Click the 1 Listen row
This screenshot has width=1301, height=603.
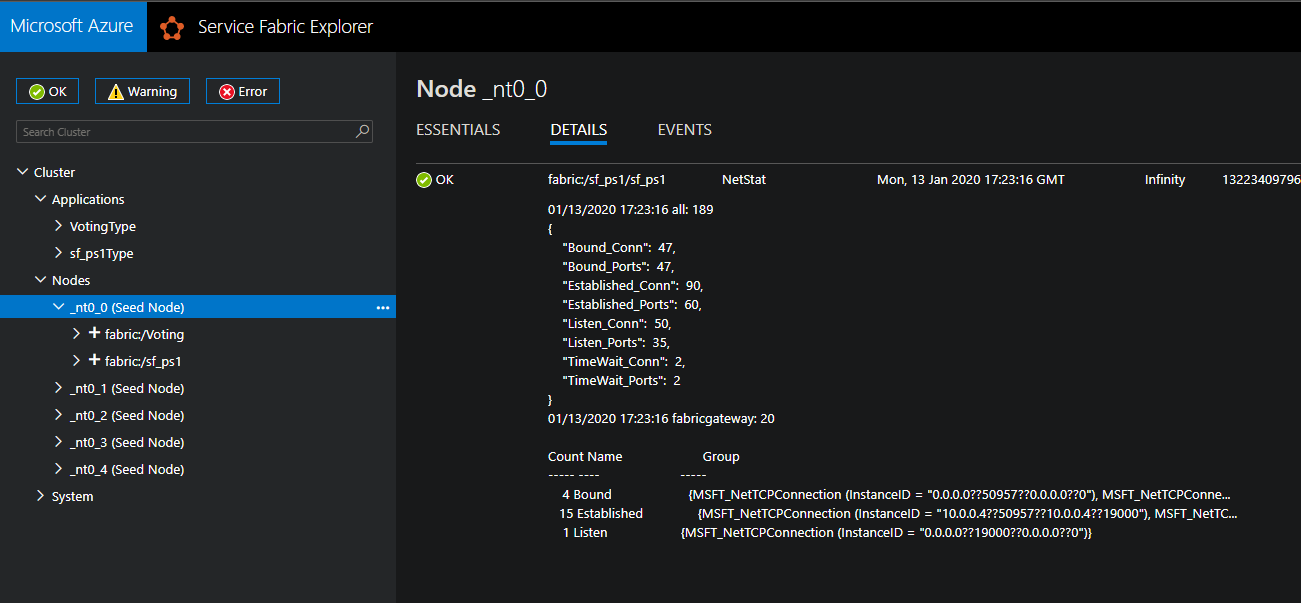[x=827, y=532]
